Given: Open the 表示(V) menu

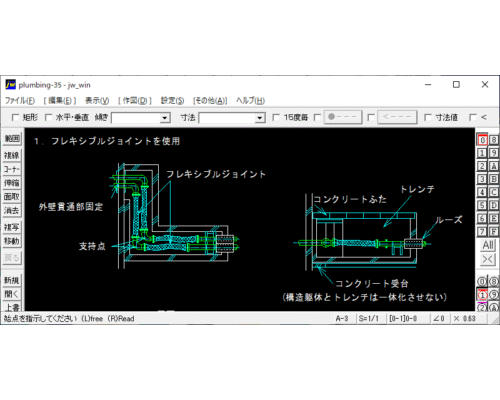Looking at the screenshot, I should tap(97, 100).
